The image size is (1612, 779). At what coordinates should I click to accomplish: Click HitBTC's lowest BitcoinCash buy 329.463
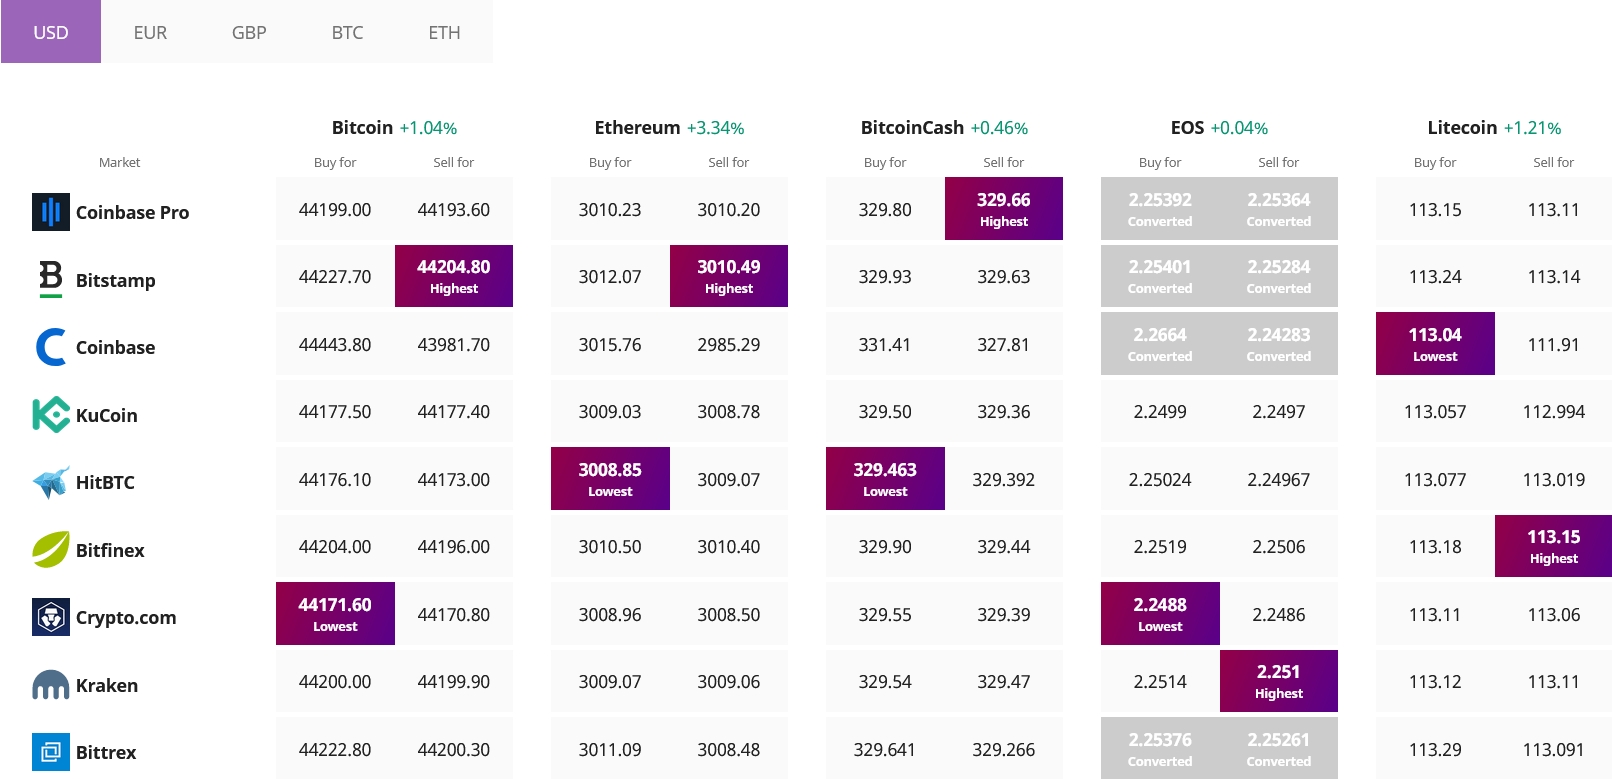point(885,478)
